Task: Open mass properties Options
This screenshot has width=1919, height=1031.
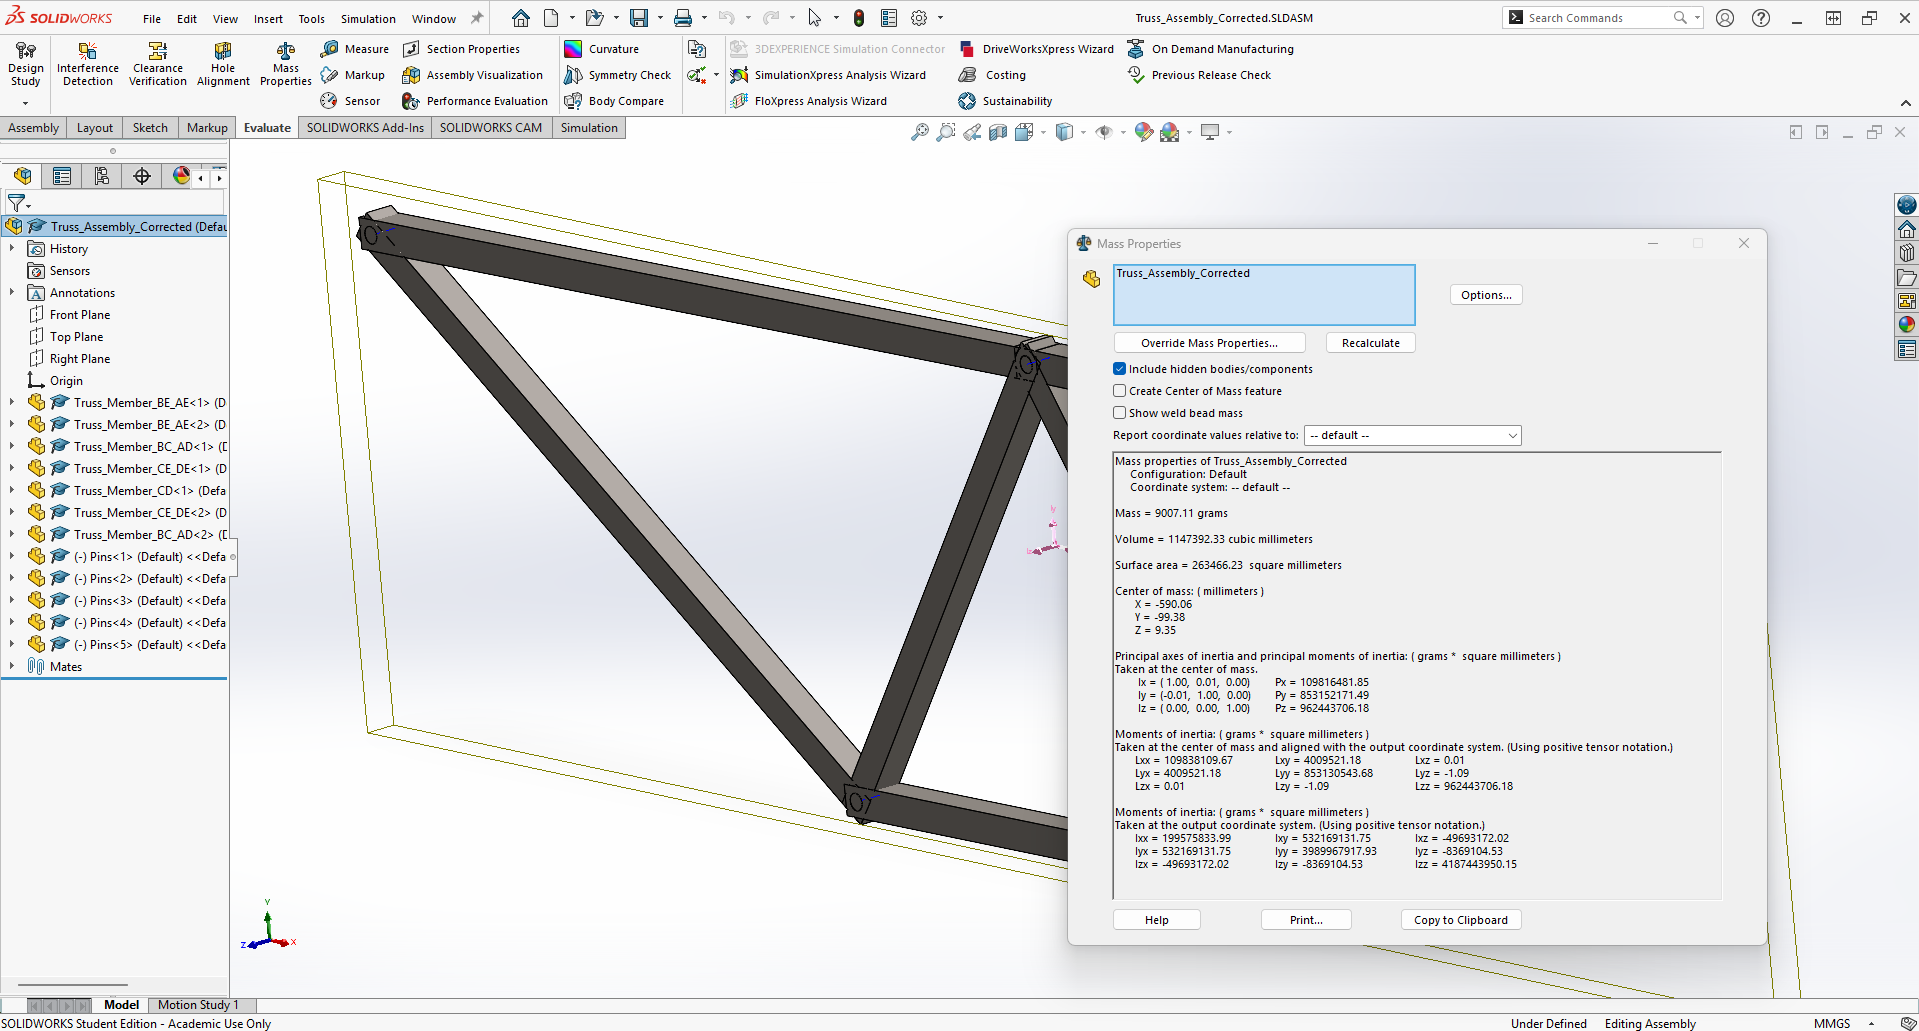Action: pyautogui.click(x=1486, y=295)
